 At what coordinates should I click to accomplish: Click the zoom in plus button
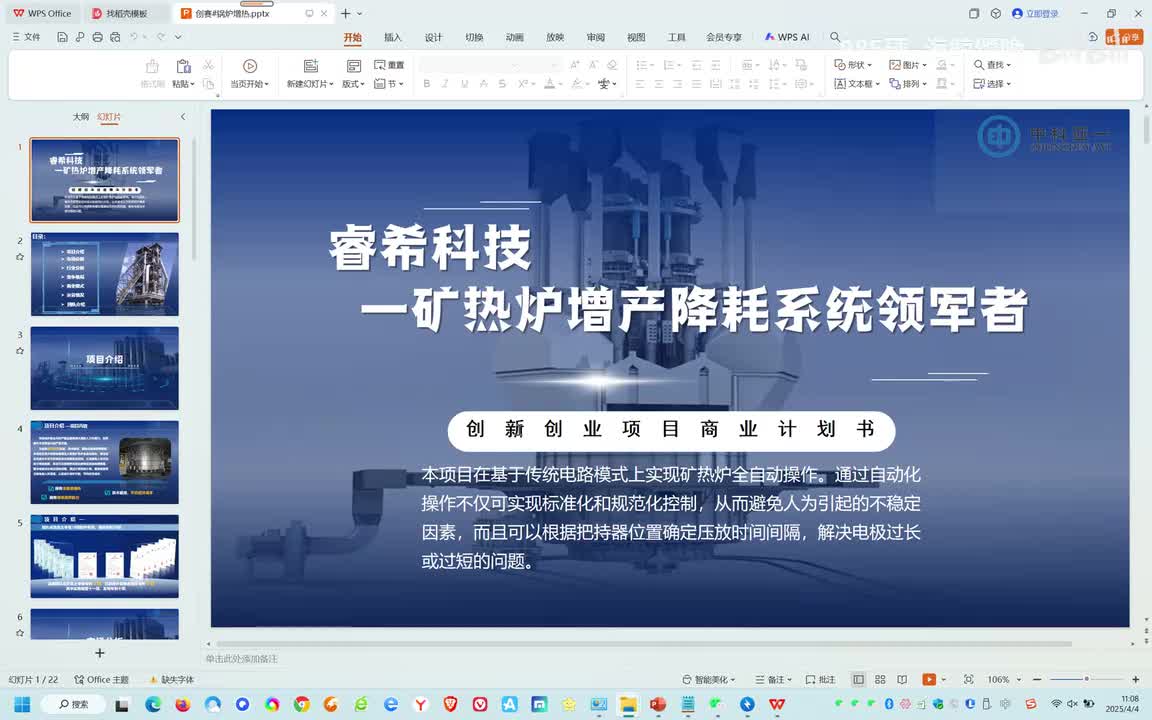click(x=1136, y=680)
